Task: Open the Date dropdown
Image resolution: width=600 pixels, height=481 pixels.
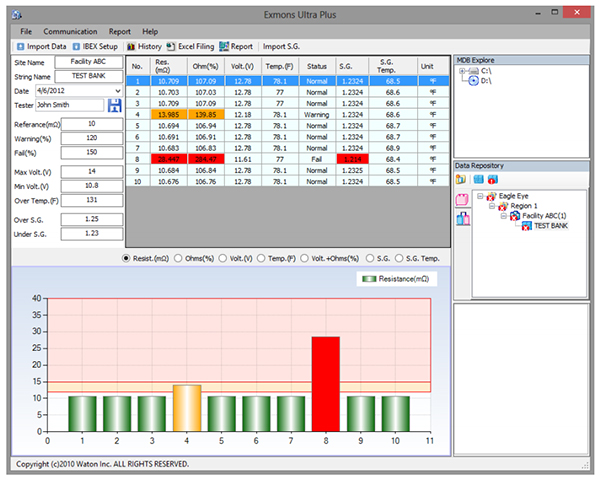Action: (x=118, y=90)
